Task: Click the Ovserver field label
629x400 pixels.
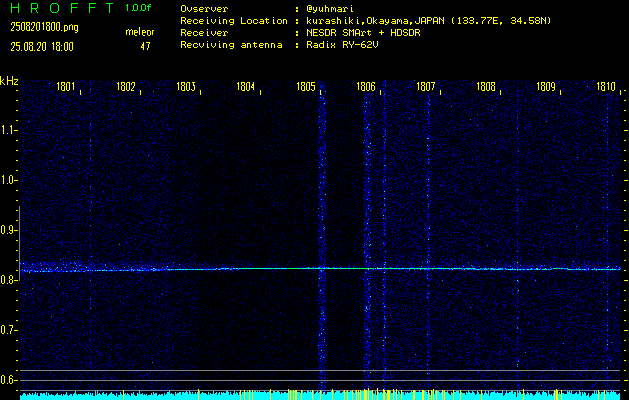Action: click(204, 9)
